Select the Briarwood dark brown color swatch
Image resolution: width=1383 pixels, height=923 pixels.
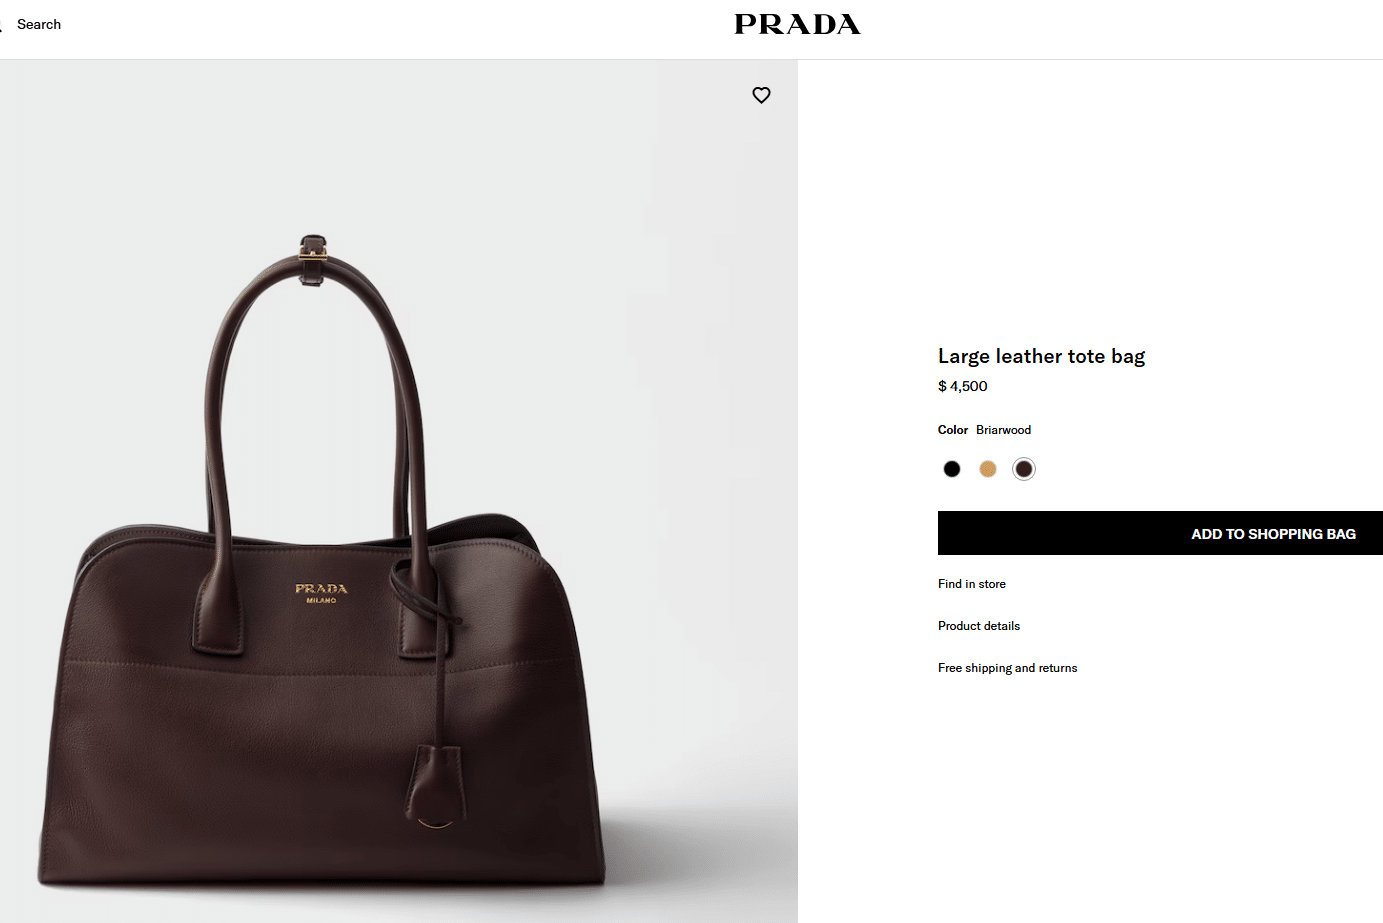coord(1024,469)
